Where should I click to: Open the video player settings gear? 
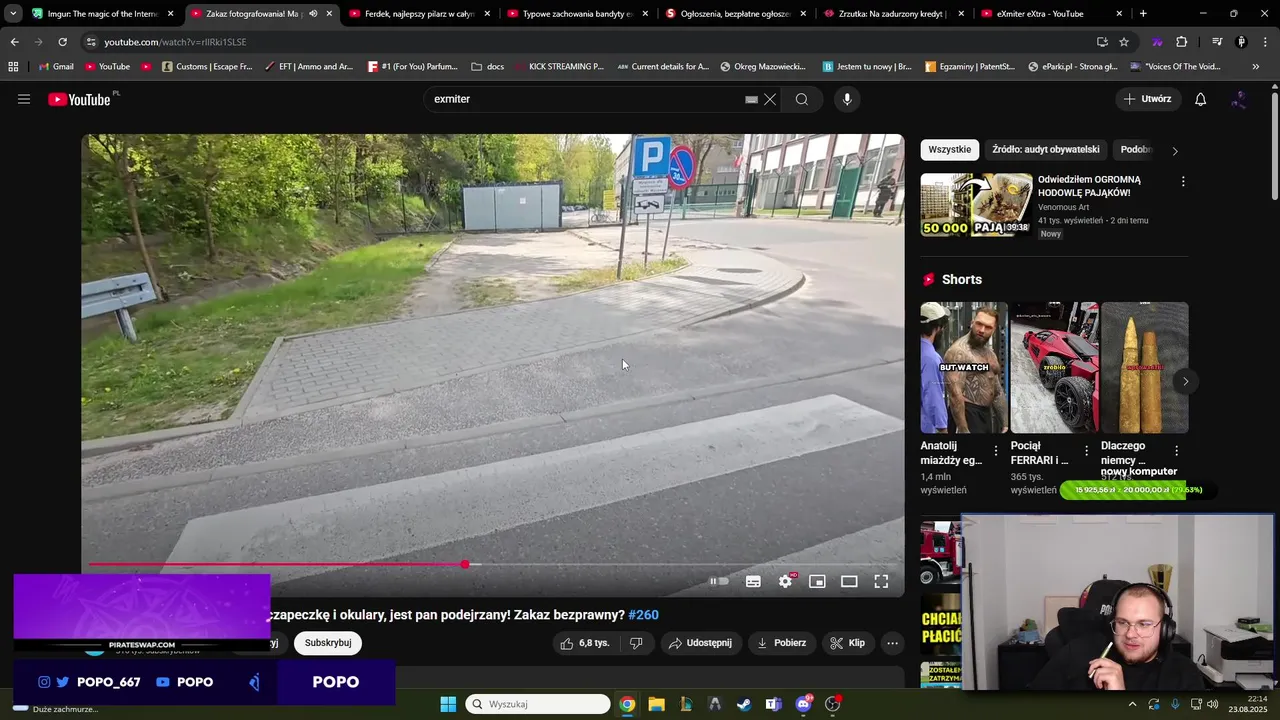(x=786, y=581)
